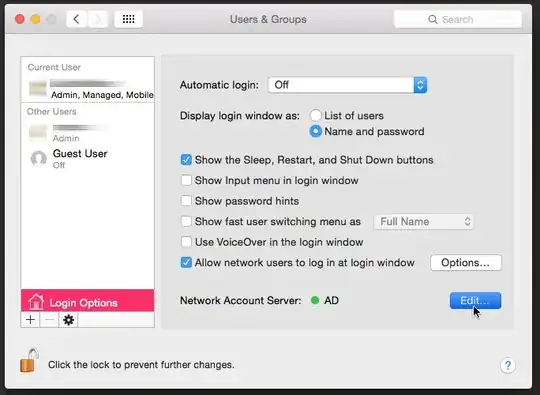Click the green AD server status dot

(315, 300)
